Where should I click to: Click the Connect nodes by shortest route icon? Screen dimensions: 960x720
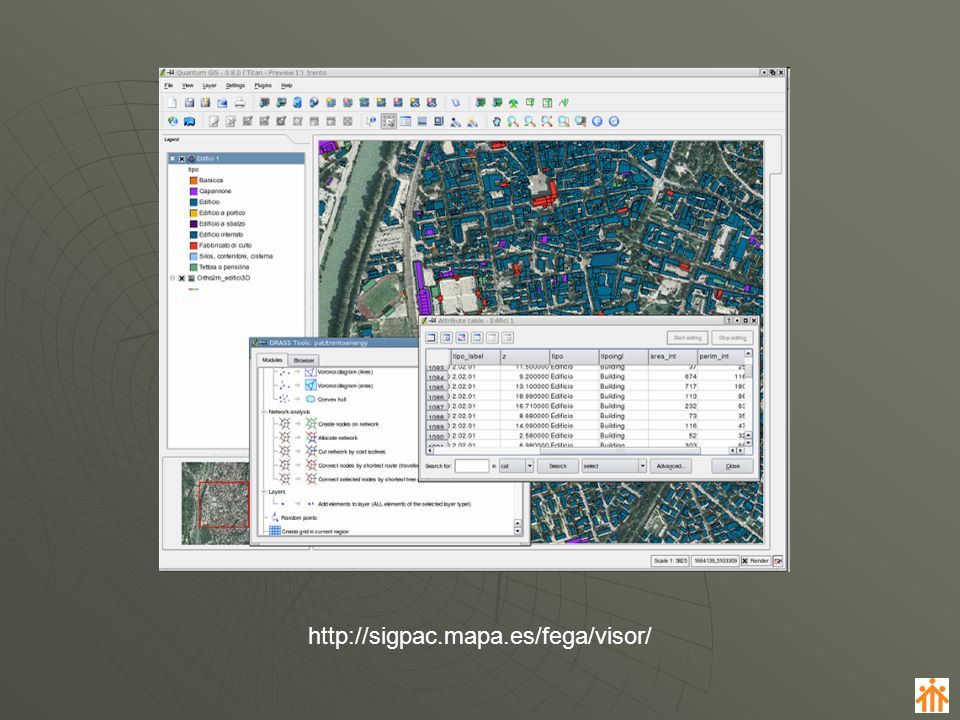click(x=311, y=465)
